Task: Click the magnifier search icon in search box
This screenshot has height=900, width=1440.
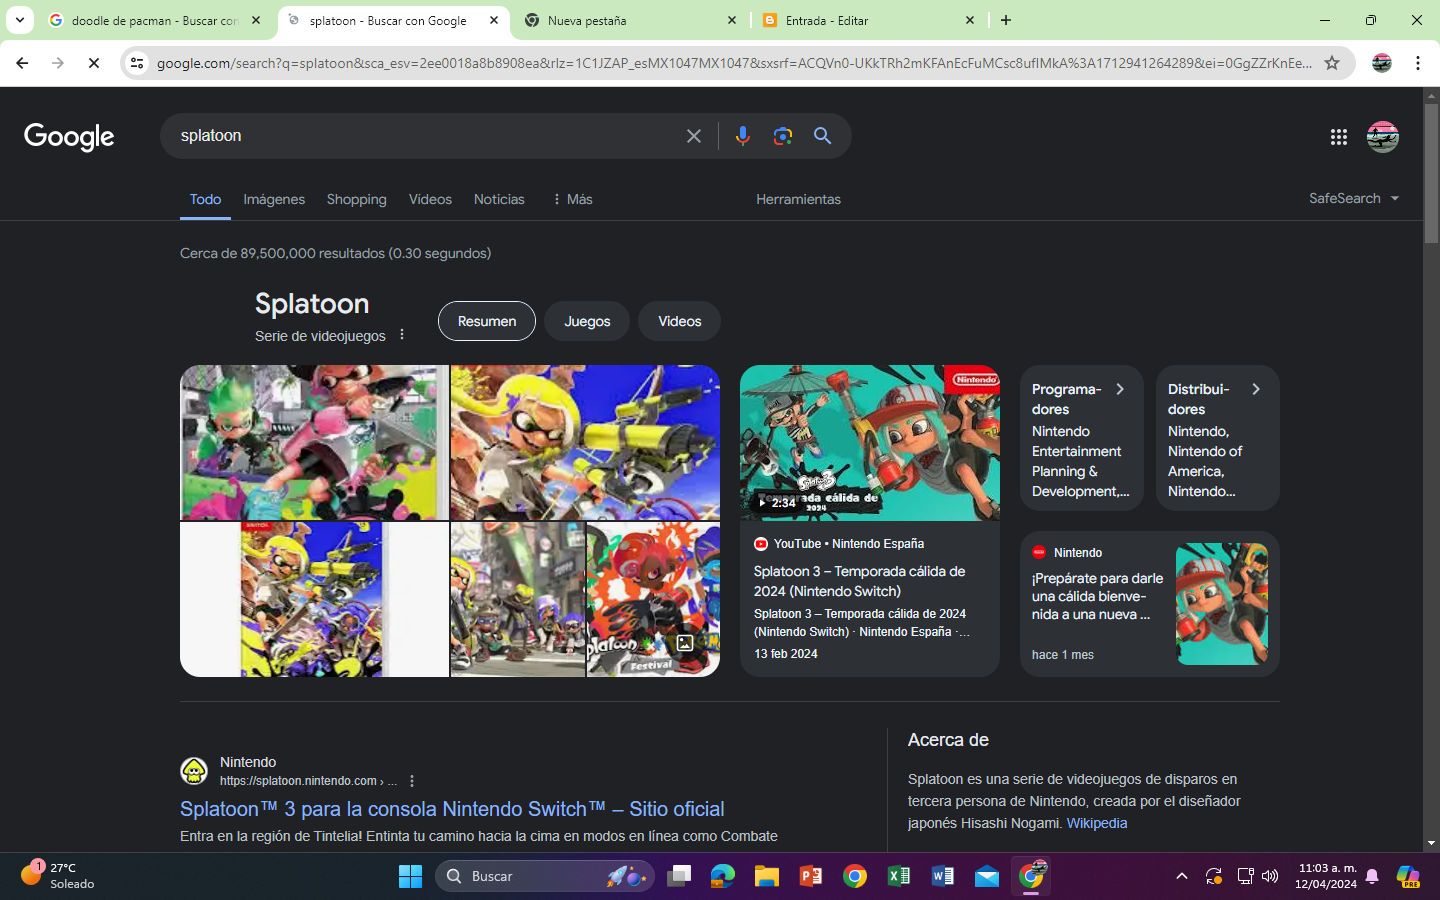Action: tap(822, 136)
